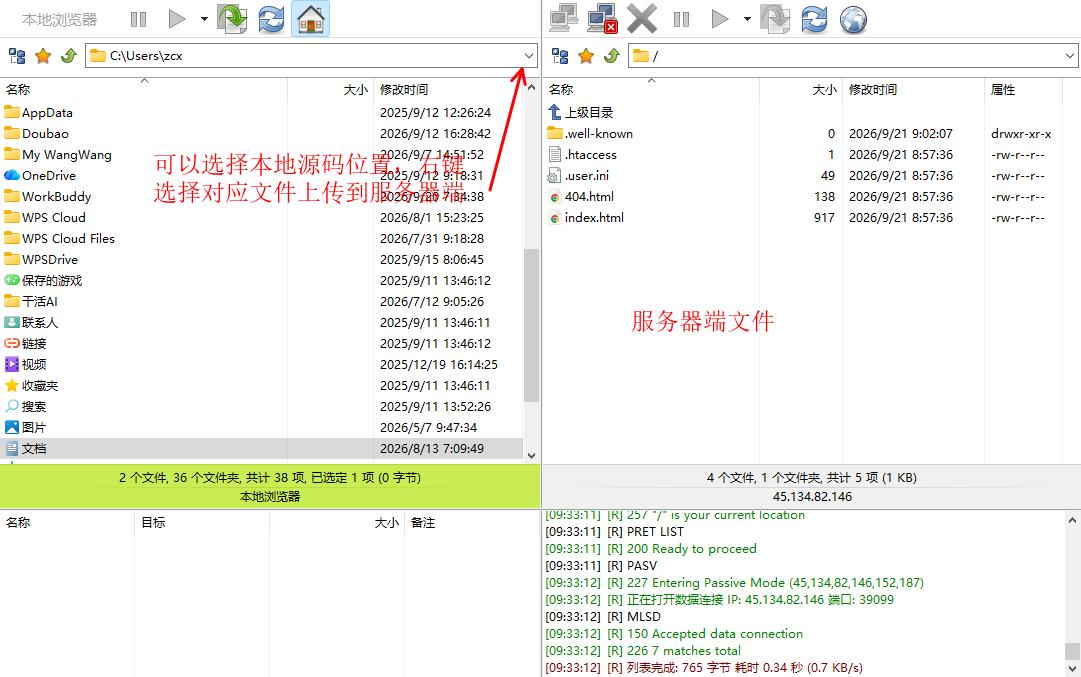This screenshot has width=1081, height=677.
Task: Click the server transfer files icon
Action: (x=775, y=19)
